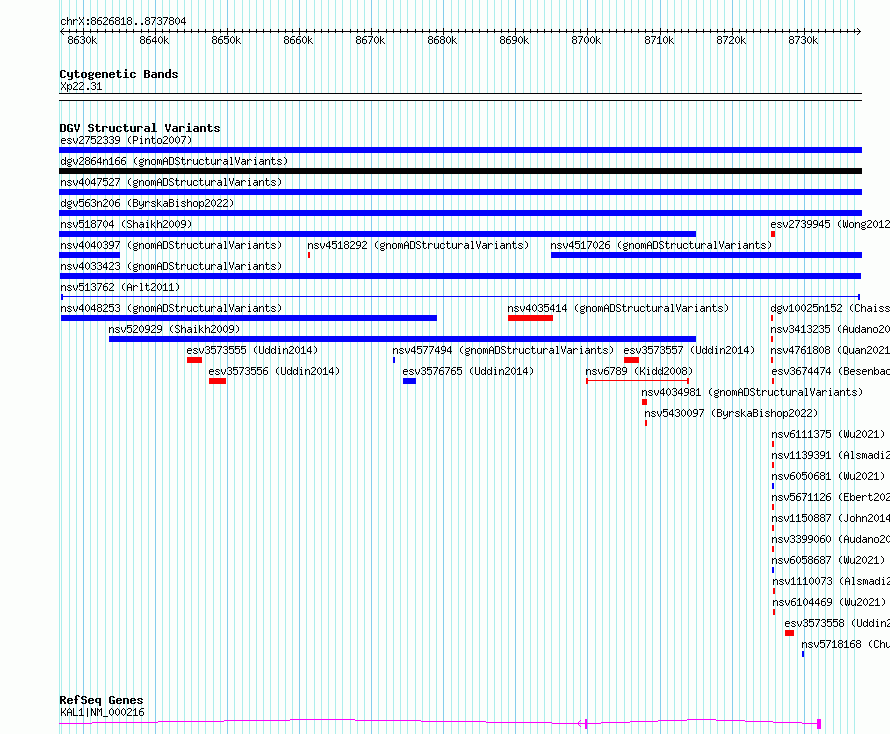Select the red esv3573558 variant bar
Screen dimensions: 890x734
click(x=790, y=633)
